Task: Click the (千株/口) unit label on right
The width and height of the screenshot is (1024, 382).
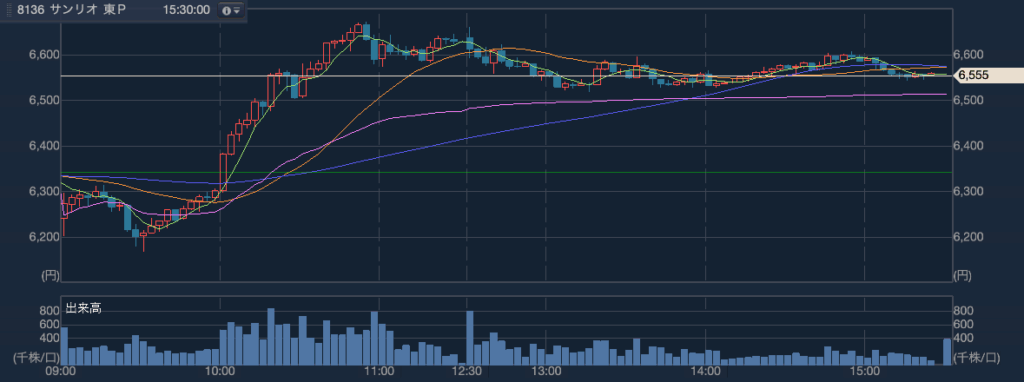Action: (977, 357)
